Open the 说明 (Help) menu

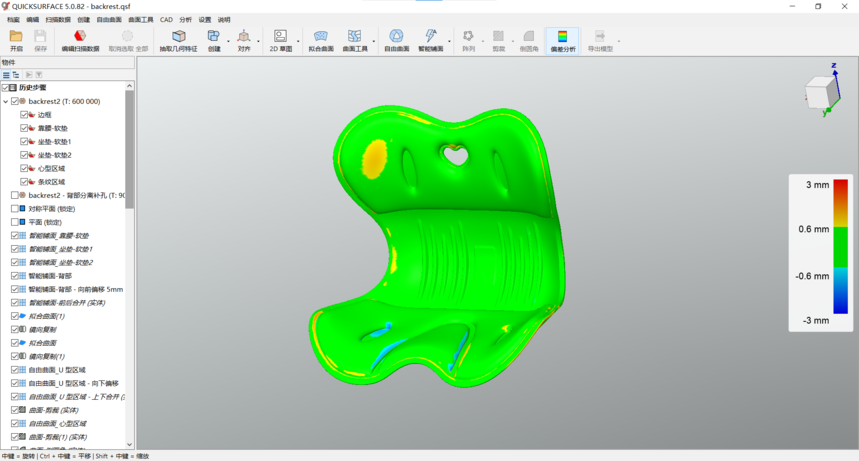224,20
